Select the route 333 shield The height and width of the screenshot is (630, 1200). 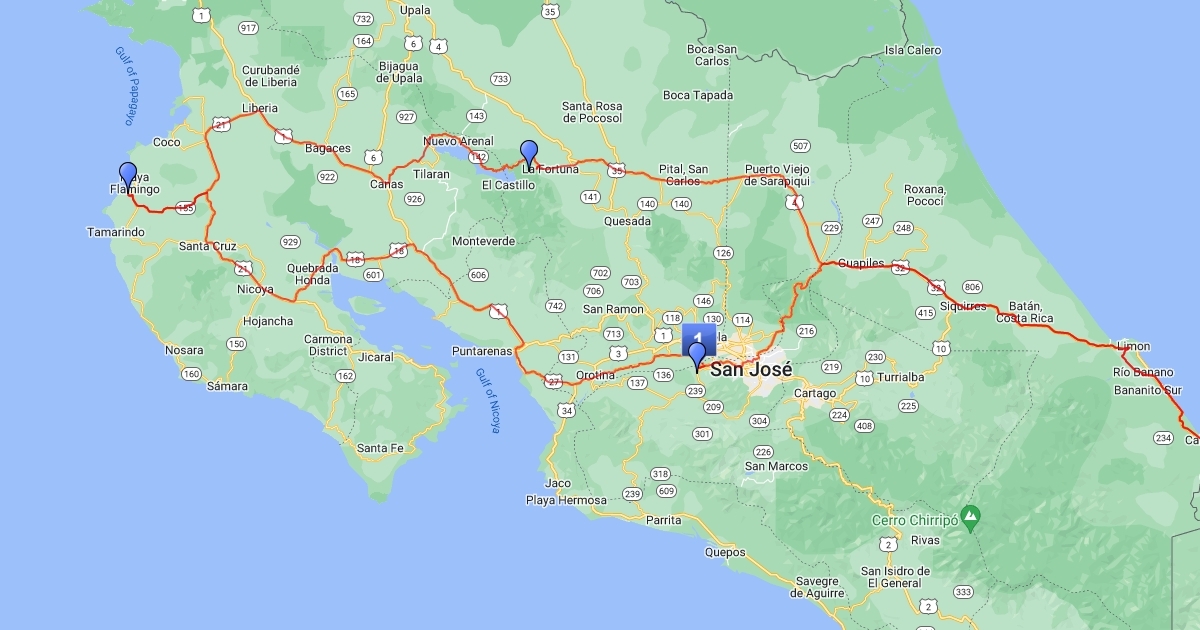pos(963,592)
